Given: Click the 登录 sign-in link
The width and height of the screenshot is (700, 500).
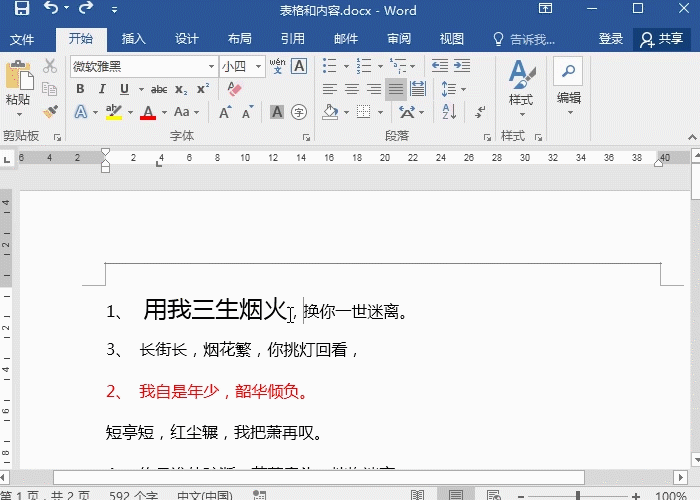Looking at the screenshot, I should click(611, 39).
